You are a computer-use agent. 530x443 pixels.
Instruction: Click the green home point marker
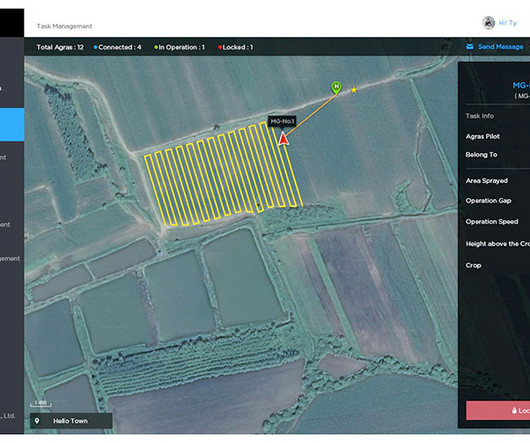336,87
